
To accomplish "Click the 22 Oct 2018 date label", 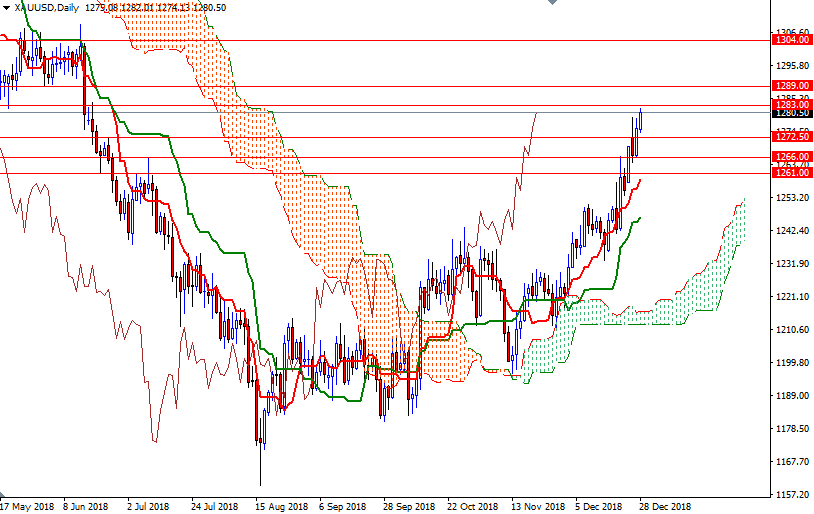I will tap(473, 506).
